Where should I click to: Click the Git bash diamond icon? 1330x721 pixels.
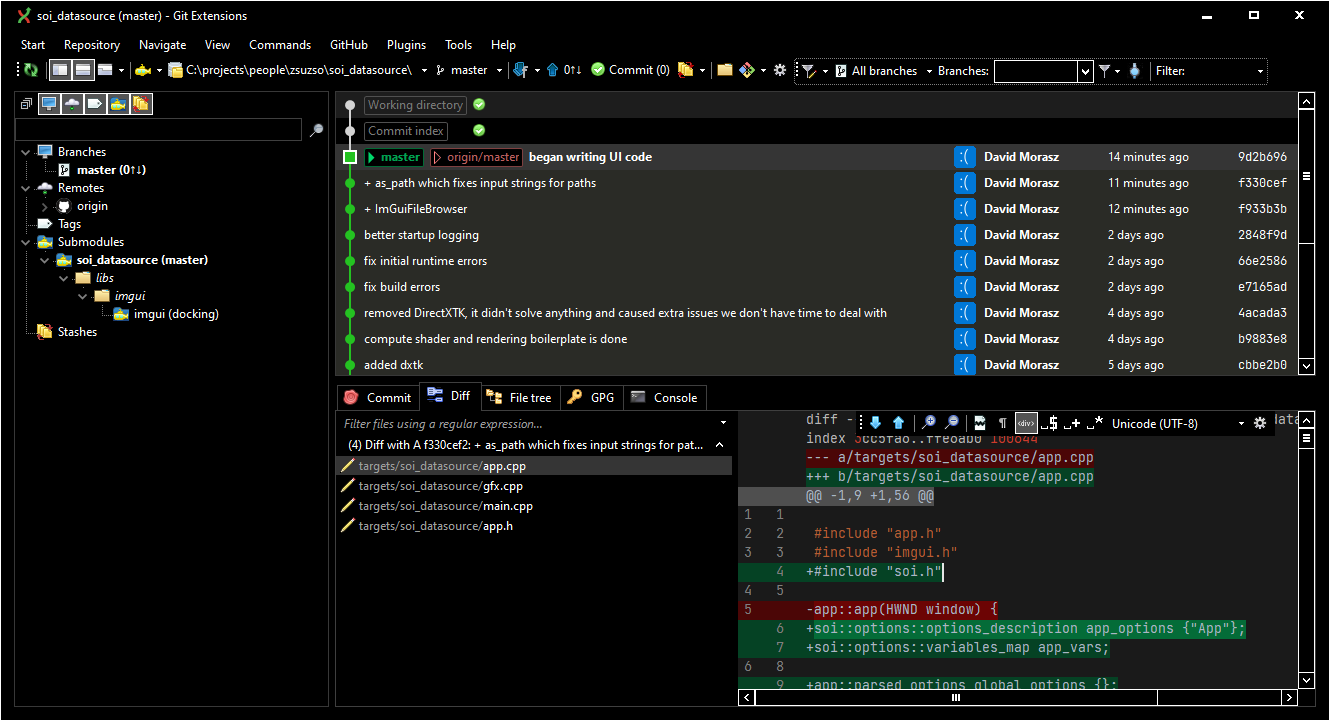[x=747, y=70]
